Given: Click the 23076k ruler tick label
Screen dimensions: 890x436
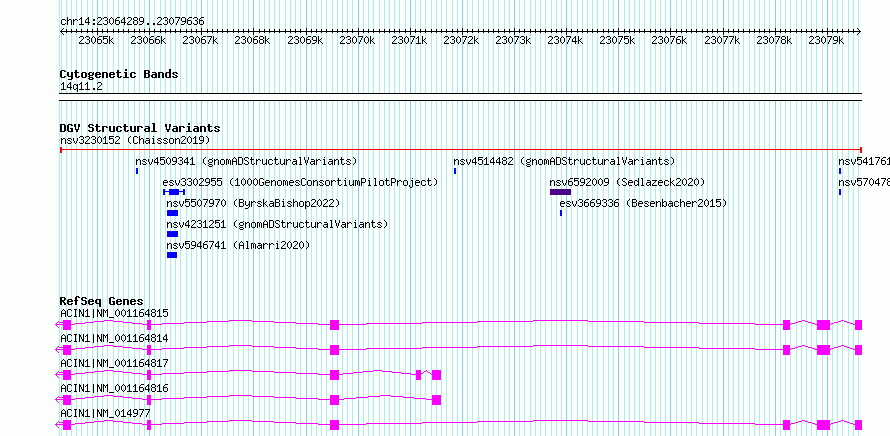Looking at the screenshot, I should pos(669,40).
